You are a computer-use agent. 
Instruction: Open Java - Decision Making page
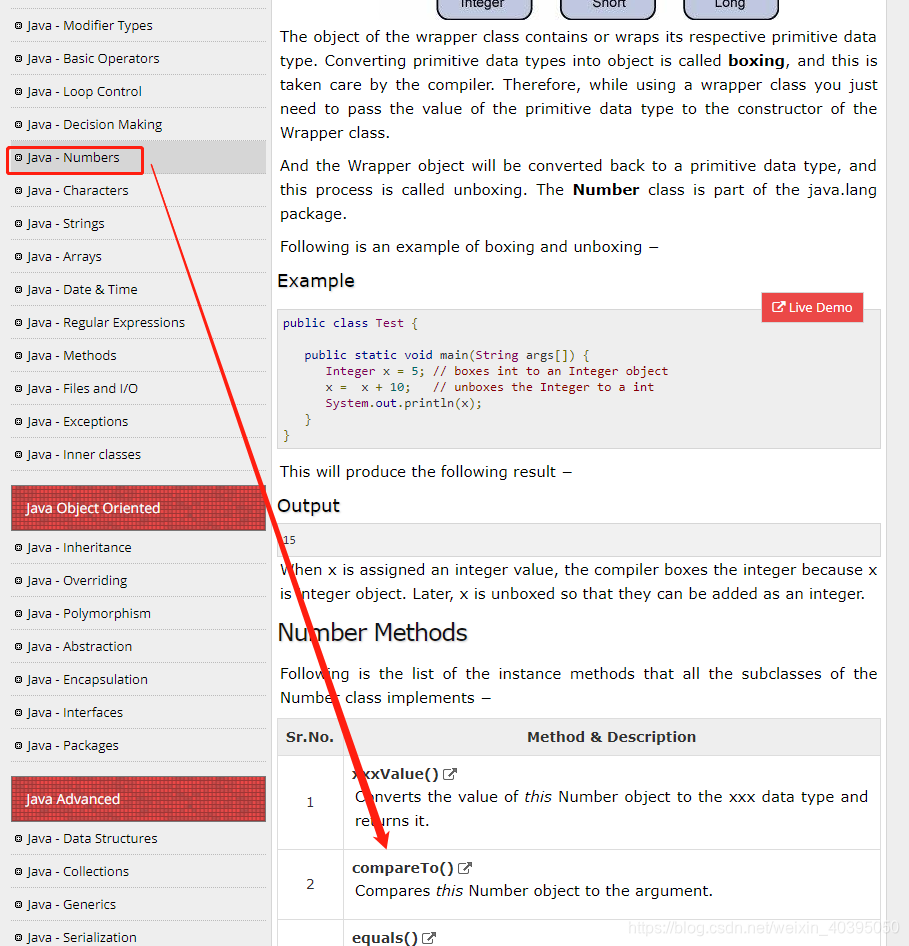(x=94, y=125)
